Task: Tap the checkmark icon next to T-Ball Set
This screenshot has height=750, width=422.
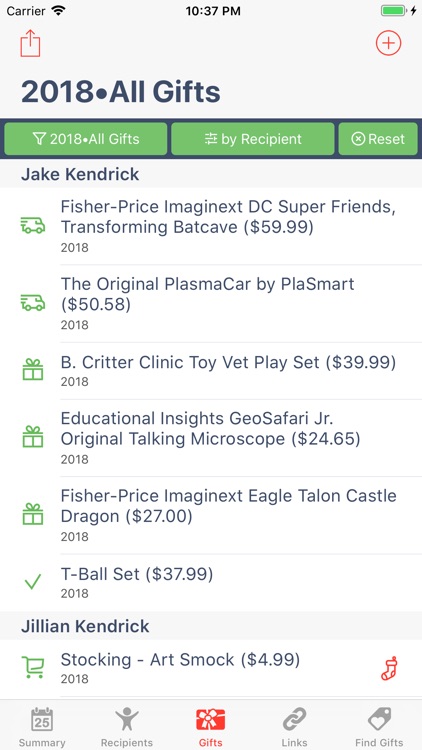Action: tap(33, 582)
